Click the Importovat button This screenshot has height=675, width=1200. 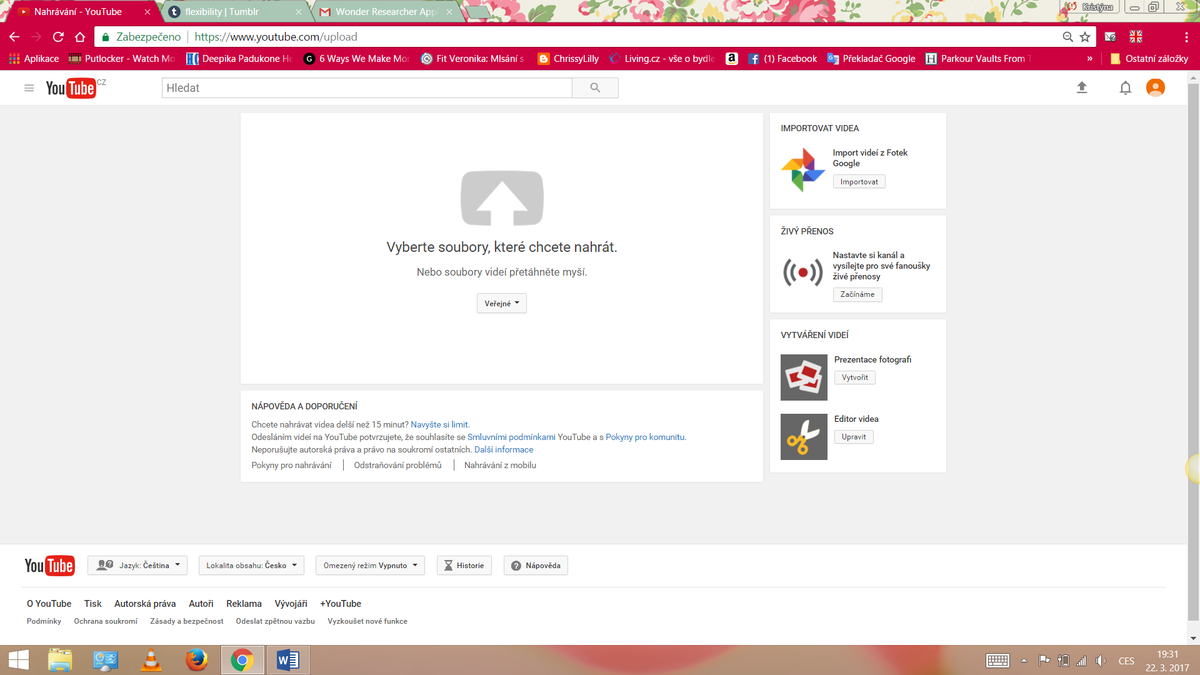[859, 182]
